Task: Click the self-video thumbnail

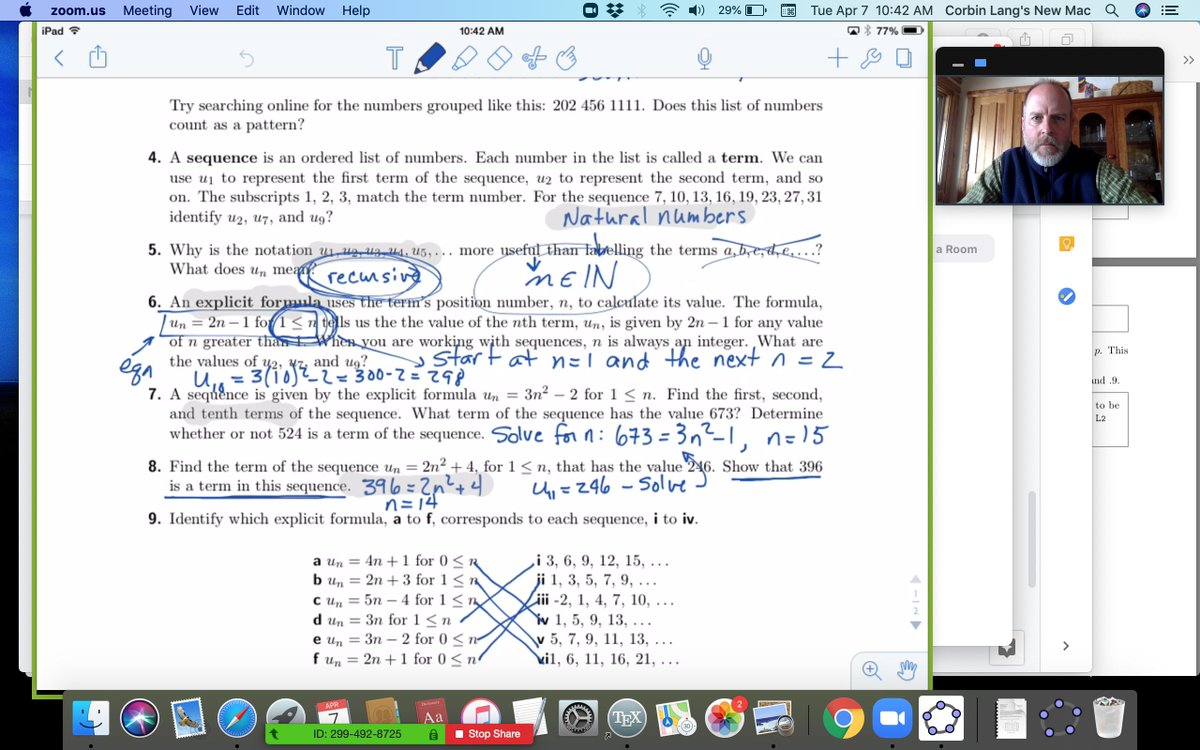Action: click(x=1049, y=142)
